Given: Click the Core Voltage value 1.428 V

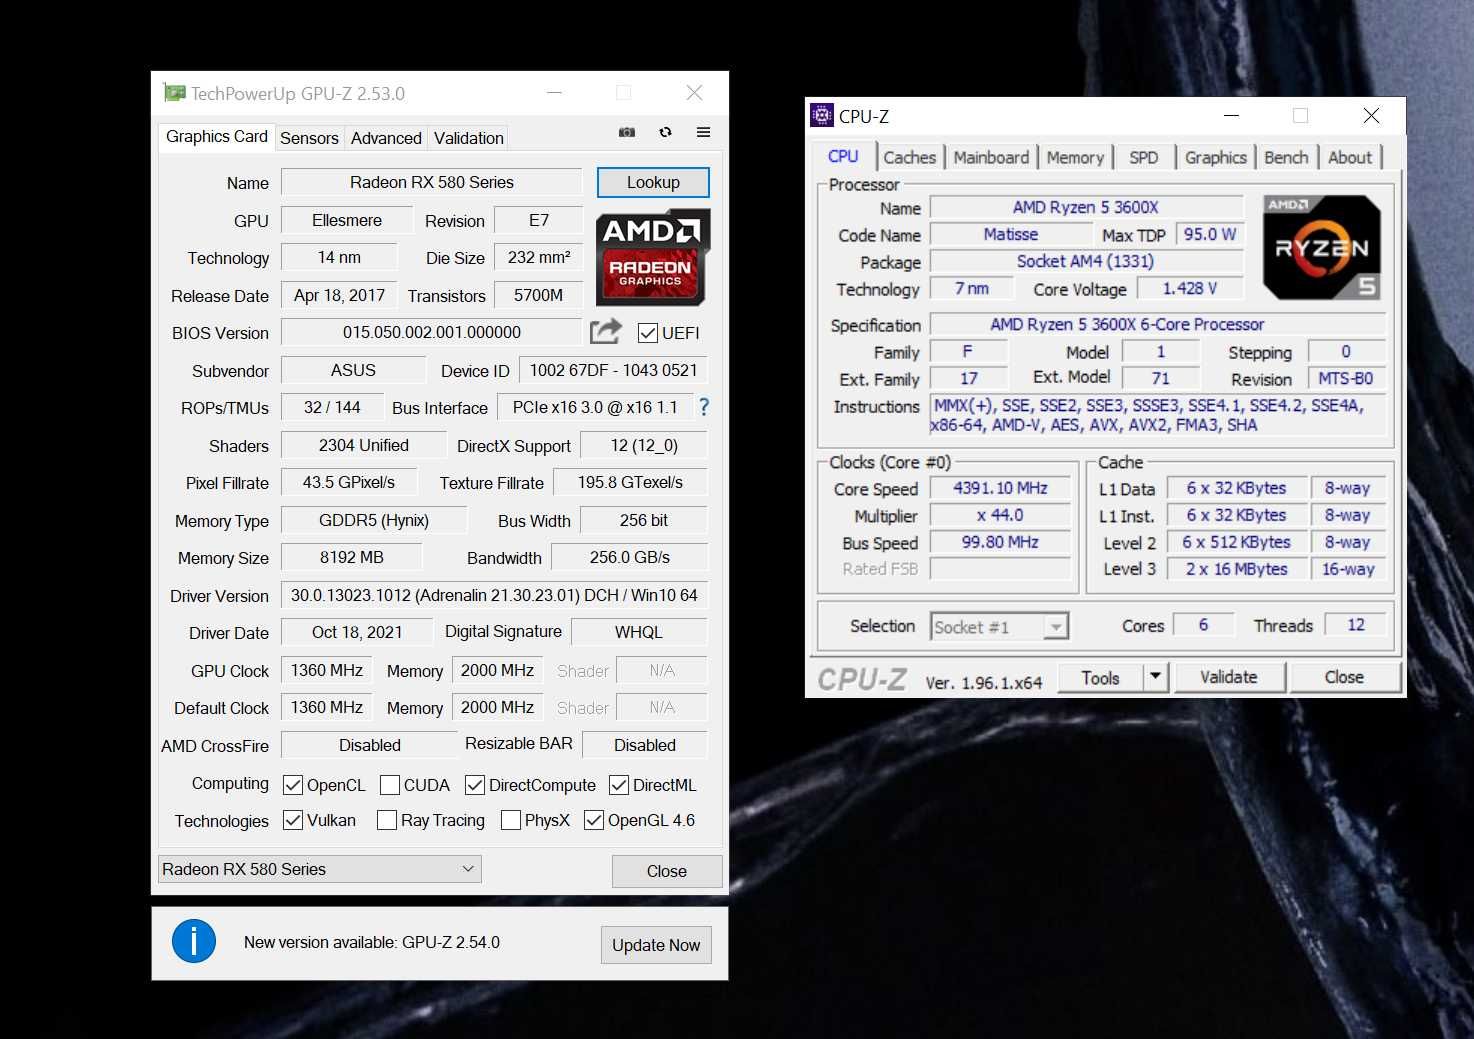Looking at the screenshot, I should 1189,288.
